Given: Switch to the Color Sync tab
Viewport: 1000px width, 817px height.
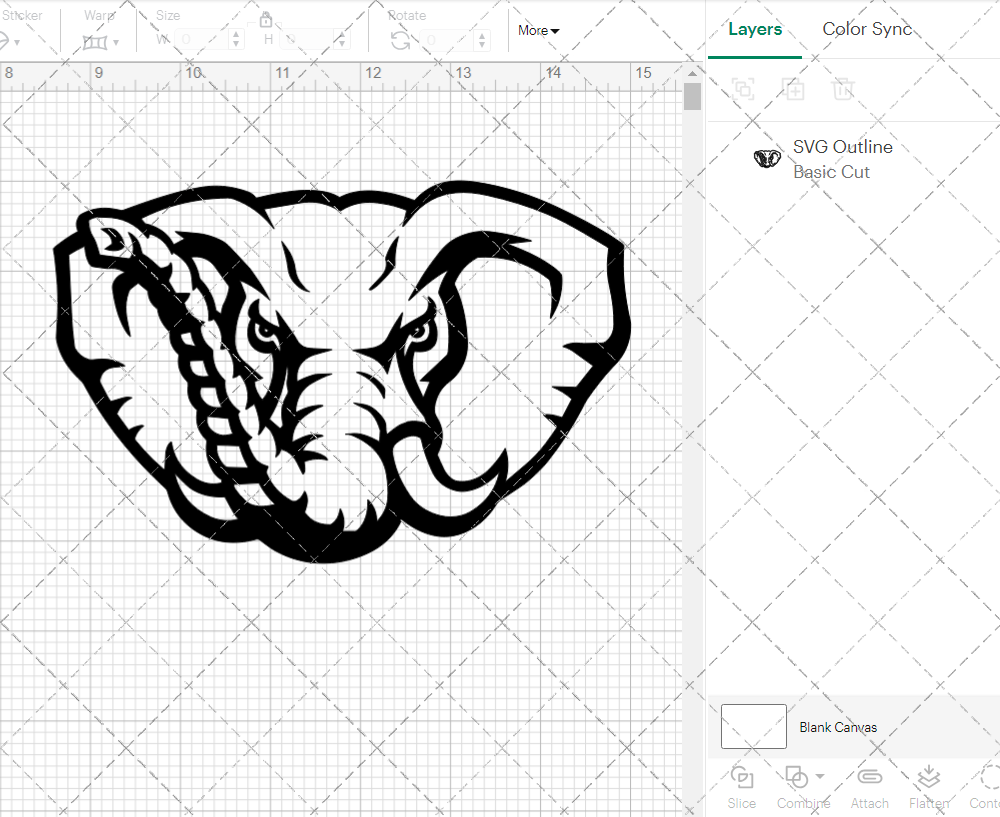Looking at the screenshot, I should pos(867,29).
